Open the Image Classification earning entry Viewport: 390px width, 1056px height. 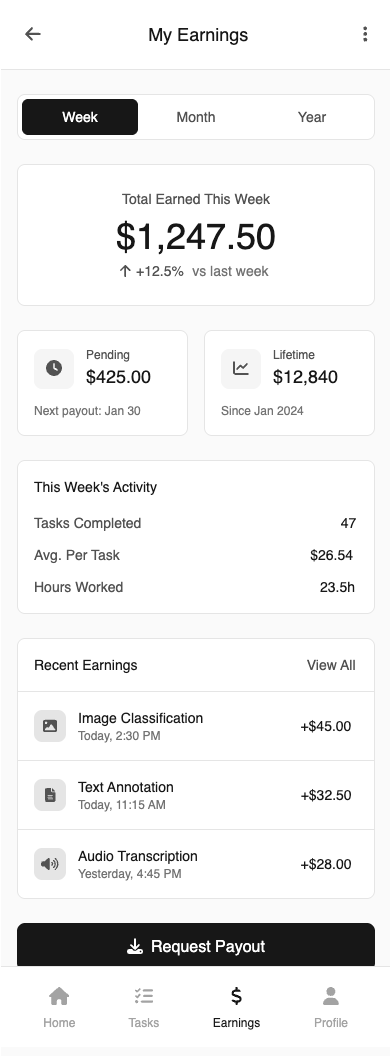(x=196, y=726)
